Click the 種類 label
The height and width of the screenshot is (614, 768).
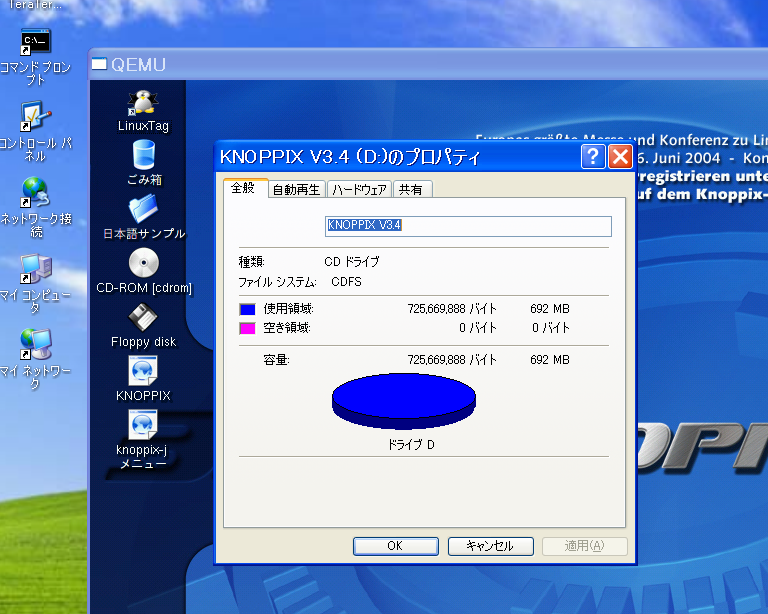251,261
